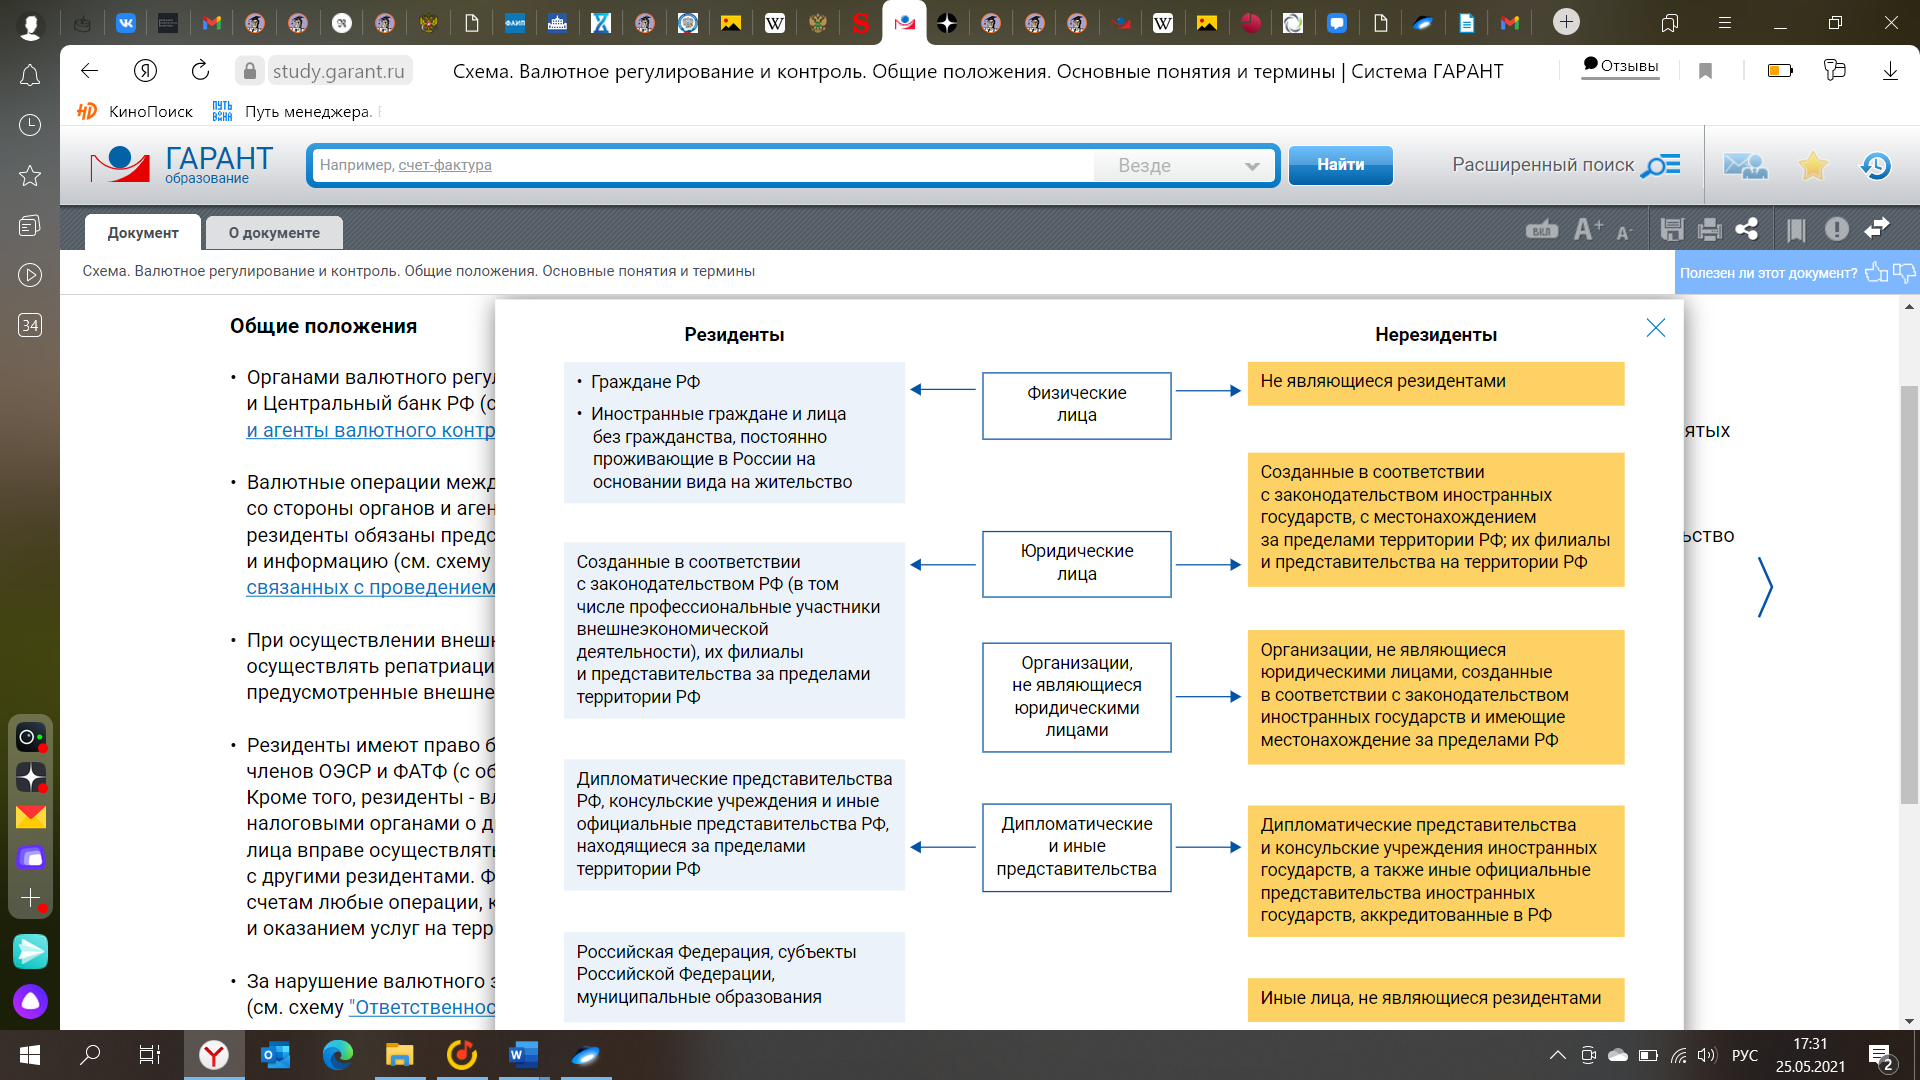Open the Ответственность schema link
This screenshot has width=1920, height=1080.
pos(422,1007)
